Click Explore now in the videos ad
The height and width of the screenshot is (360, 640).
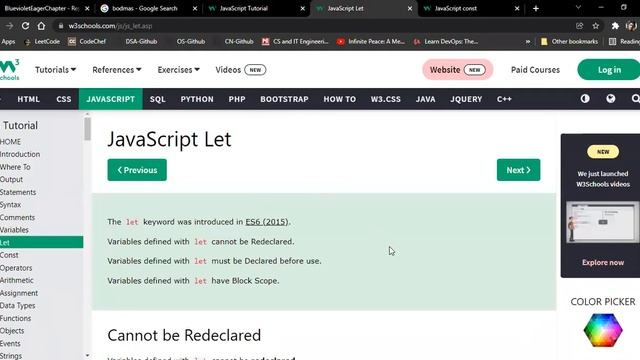click(603, 262)
